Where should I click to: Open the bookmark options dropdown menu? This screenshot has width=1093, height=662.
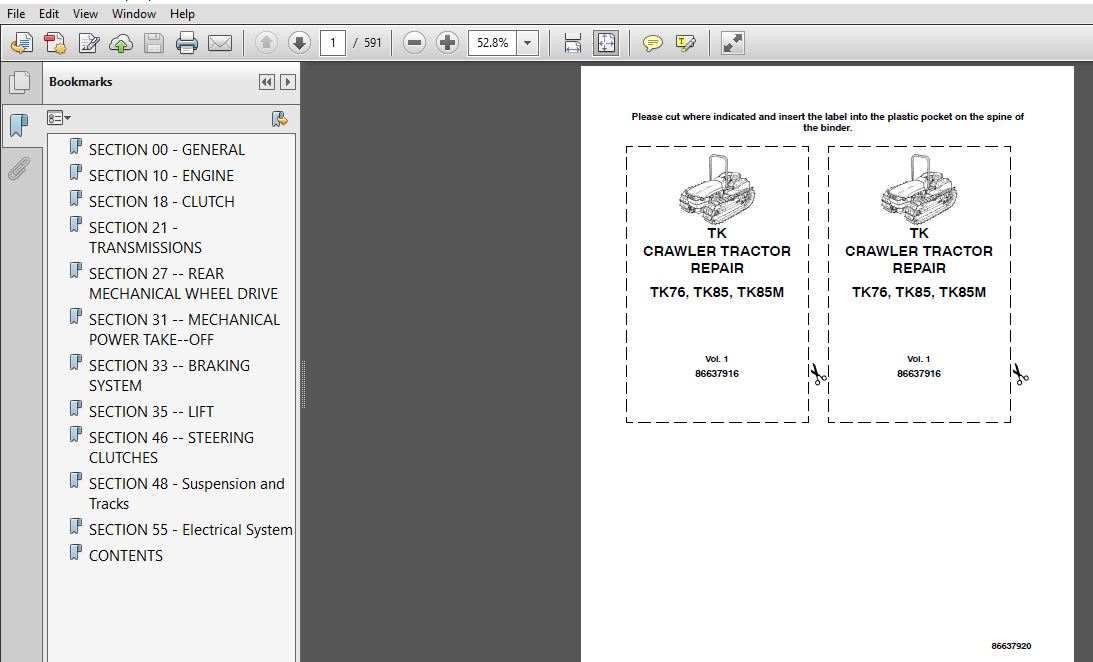tap(59, 118)
